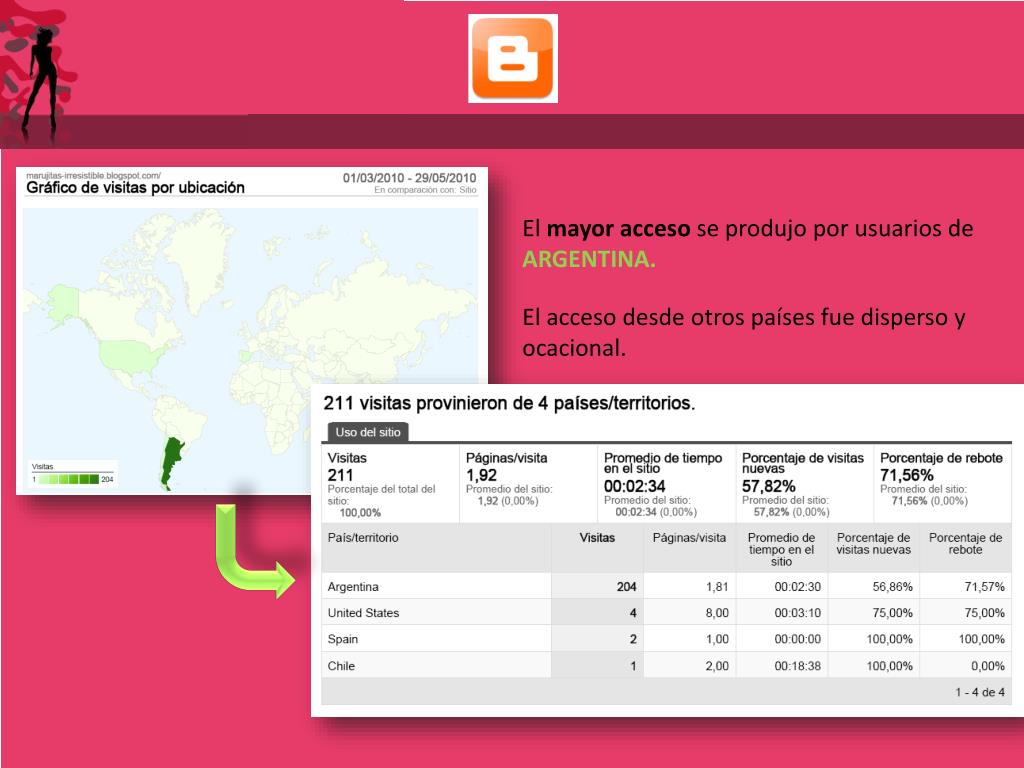This screenshot has height=768, width=1024.
Task: Click the Visitas green color legend bar
Action: pyautogui.click(x=69, y=479)
